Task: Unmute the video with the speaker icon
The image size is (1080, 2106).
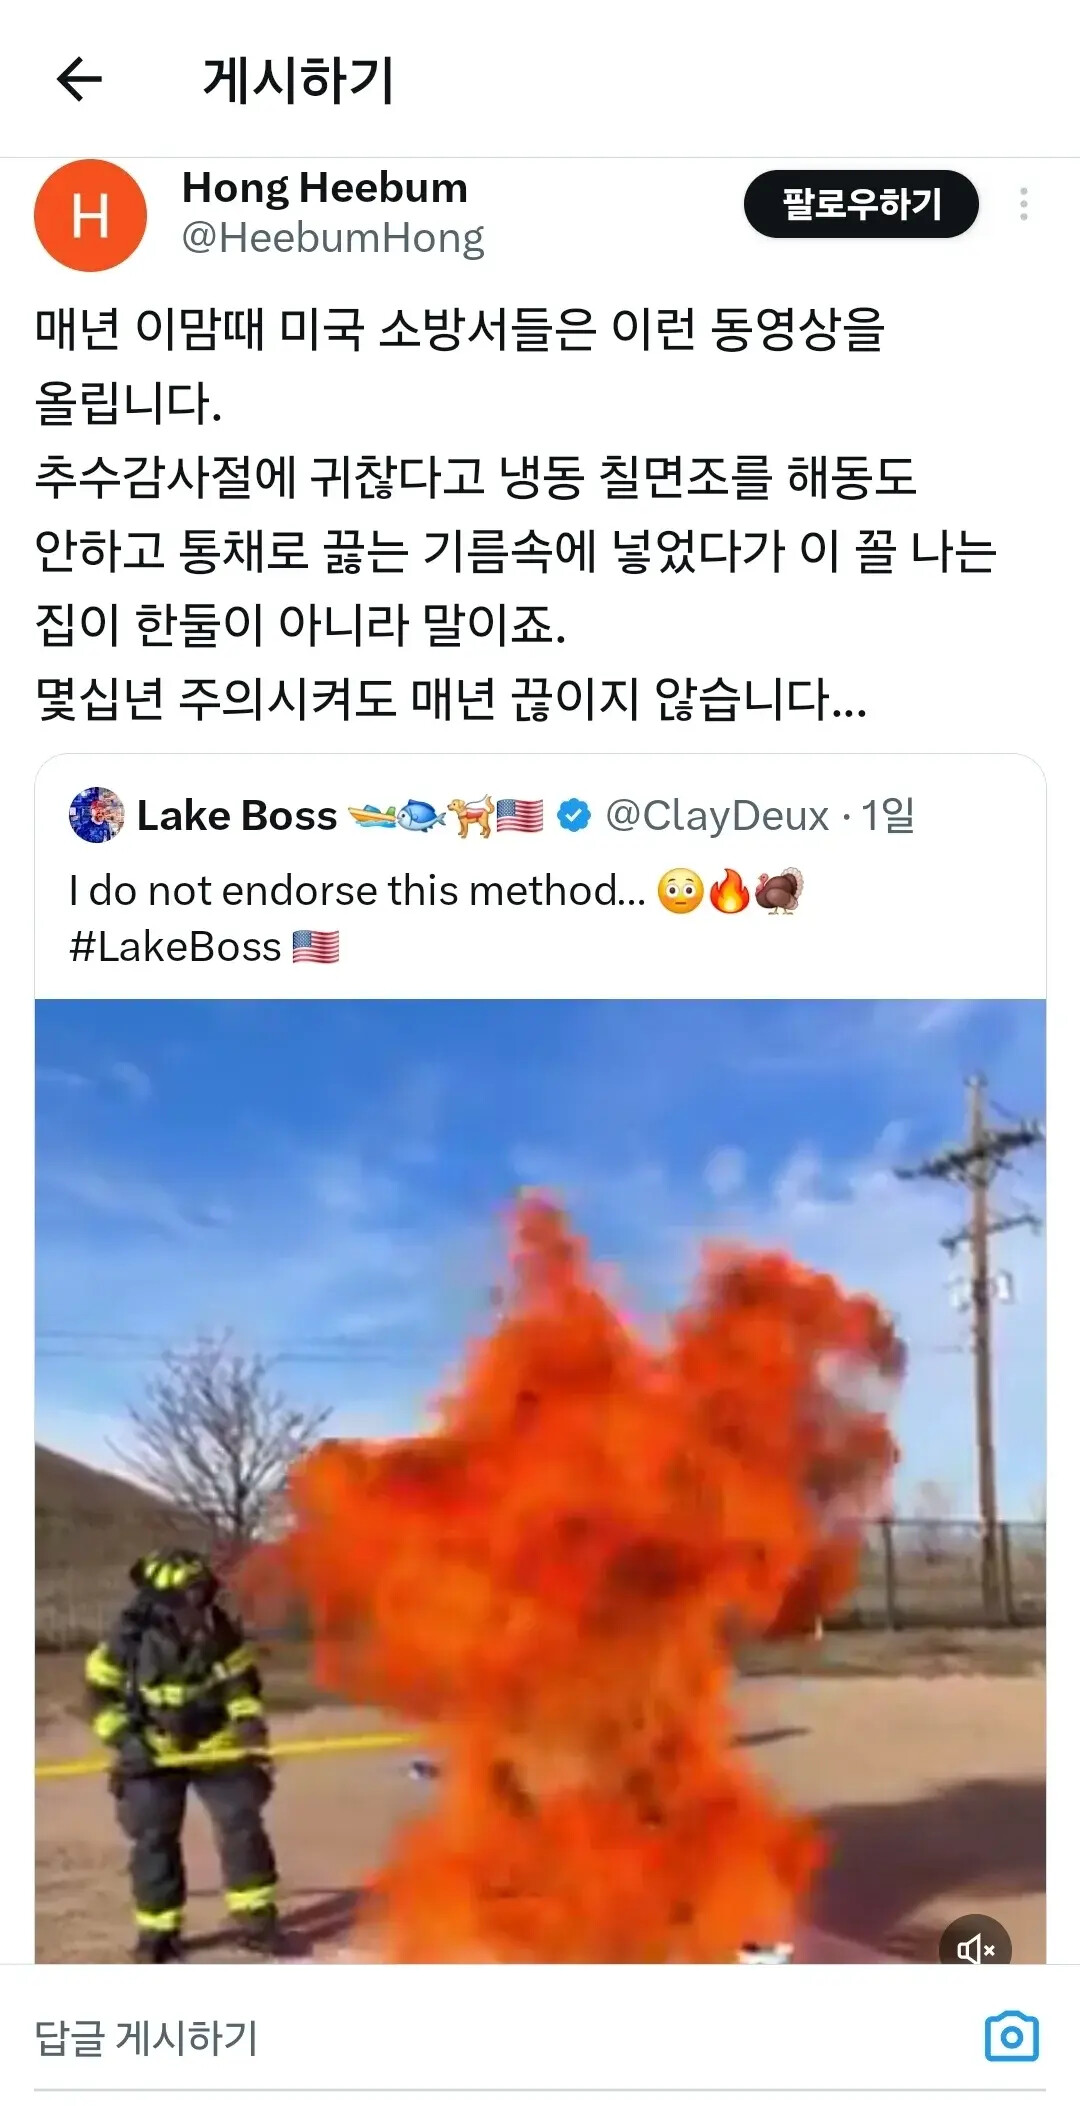Action: (975, 1949)
